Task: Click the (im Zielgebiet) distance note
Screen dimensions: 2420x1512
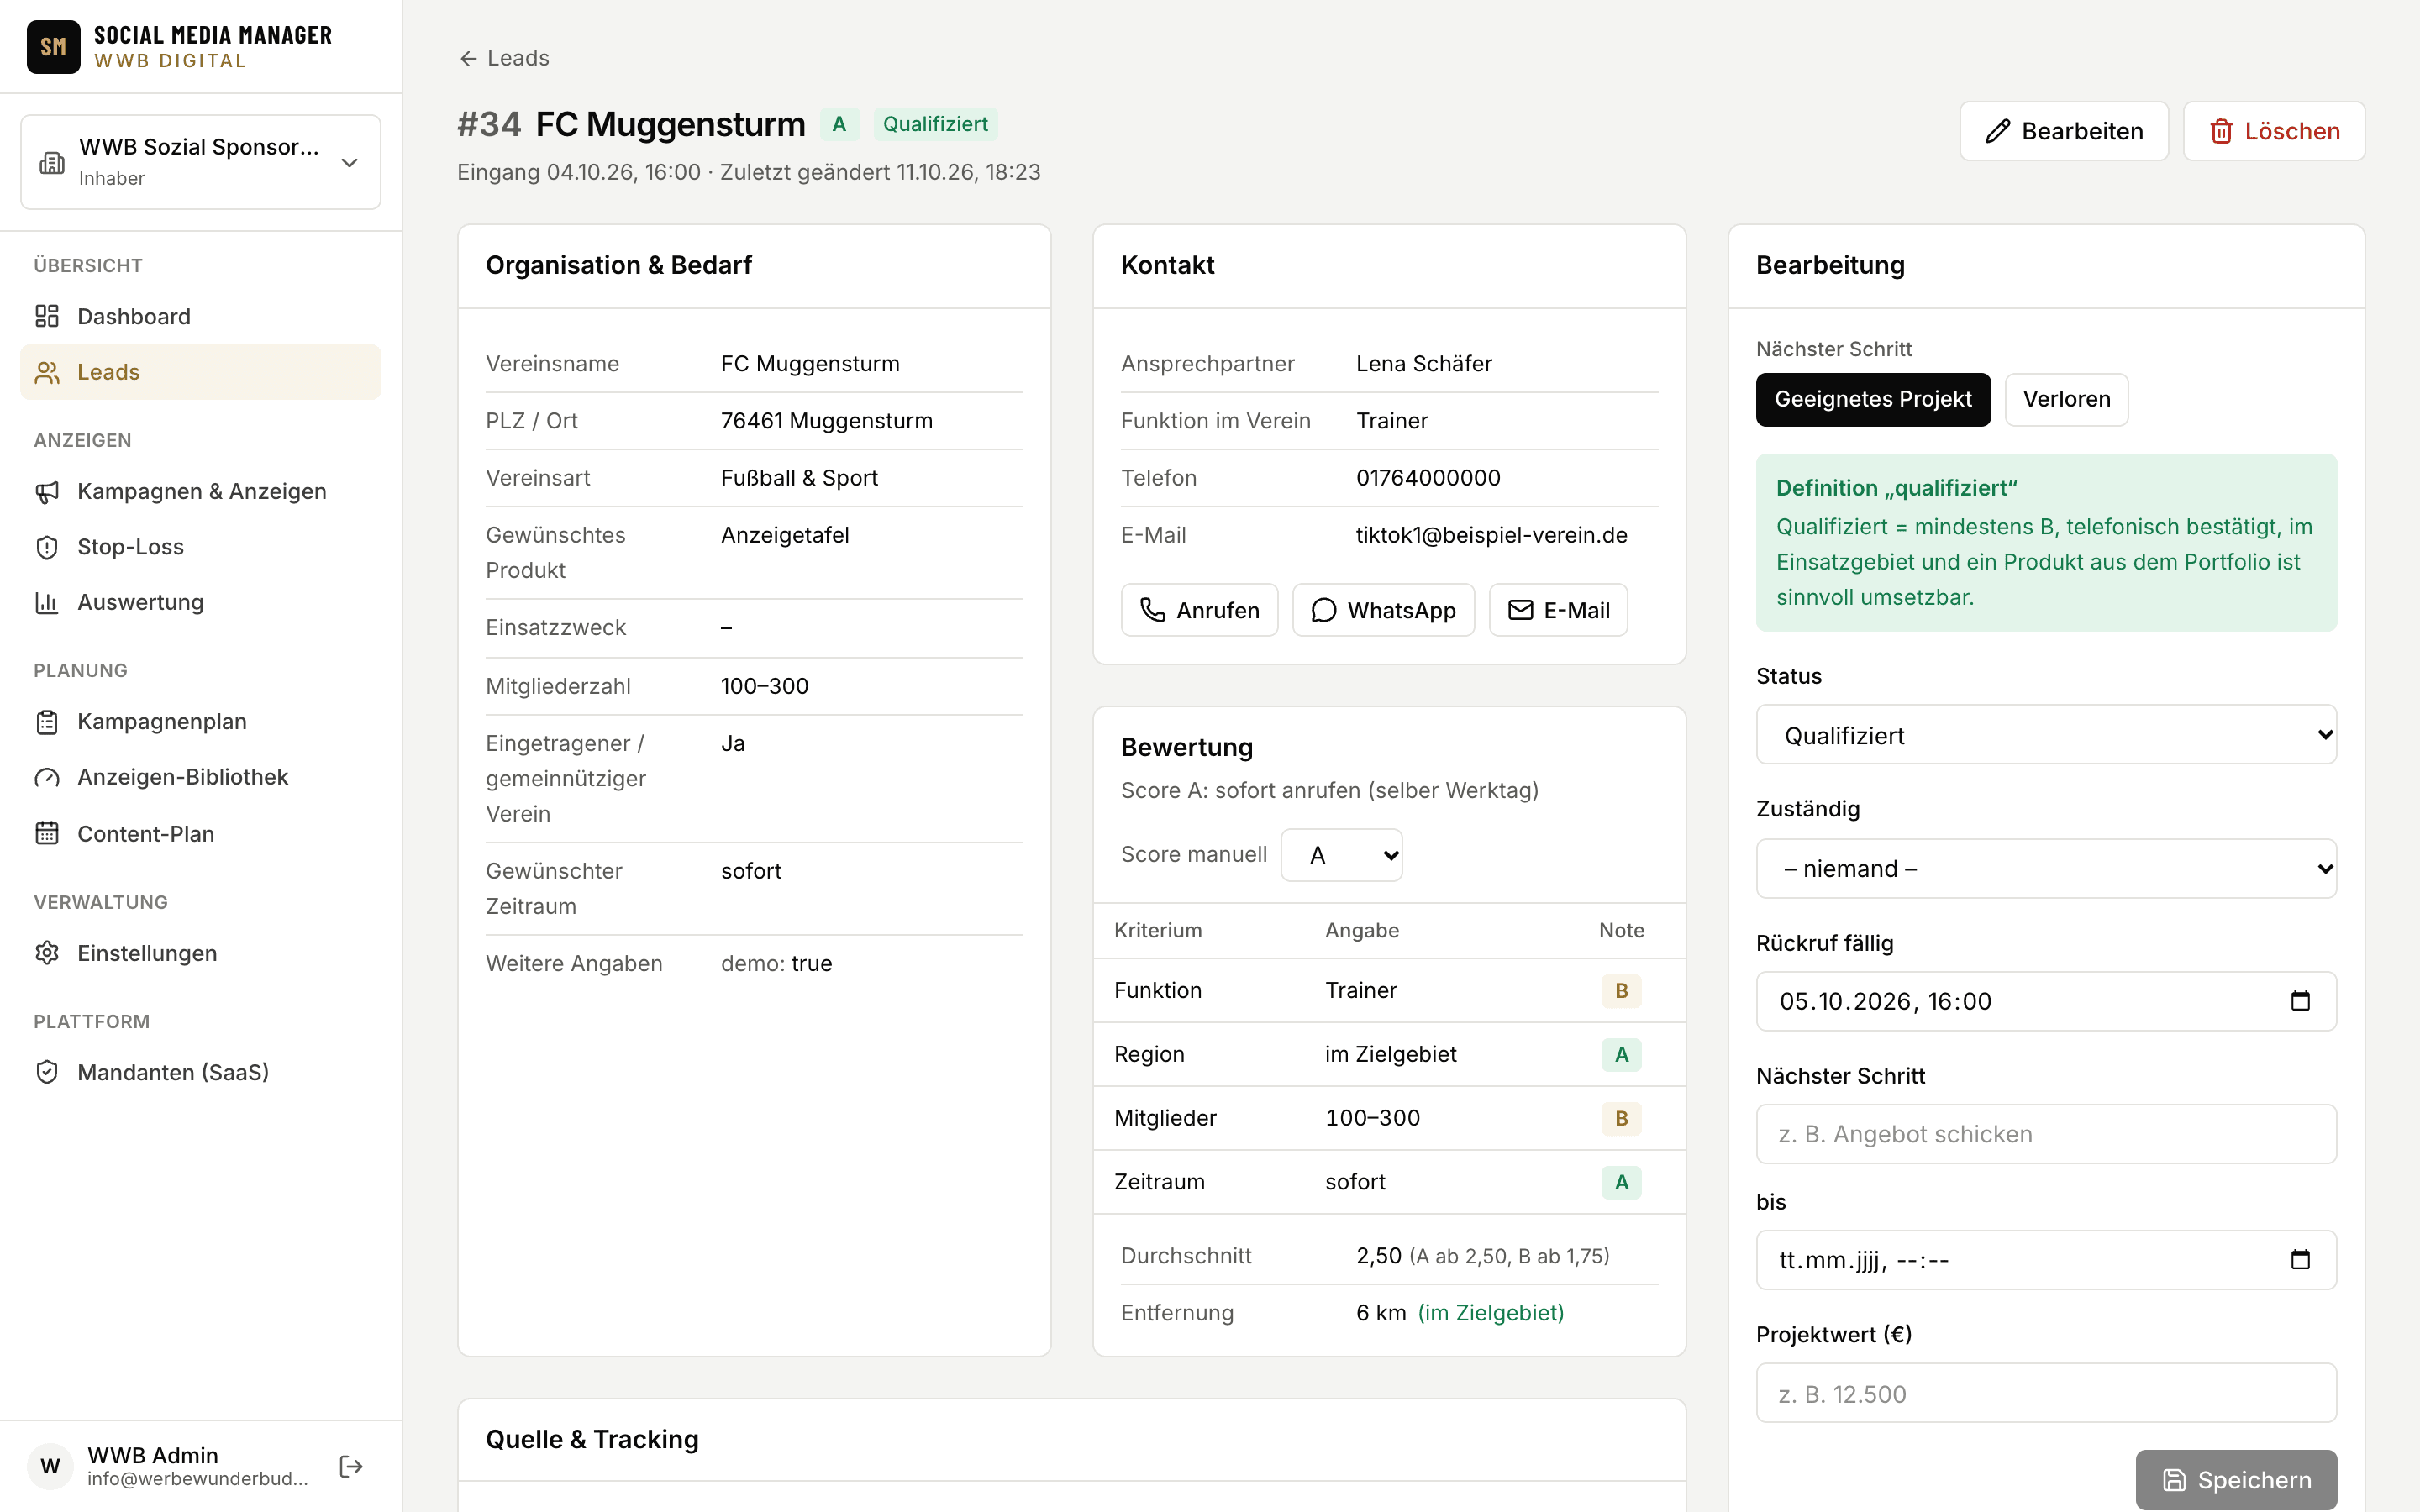Action: [1491, 1313]
